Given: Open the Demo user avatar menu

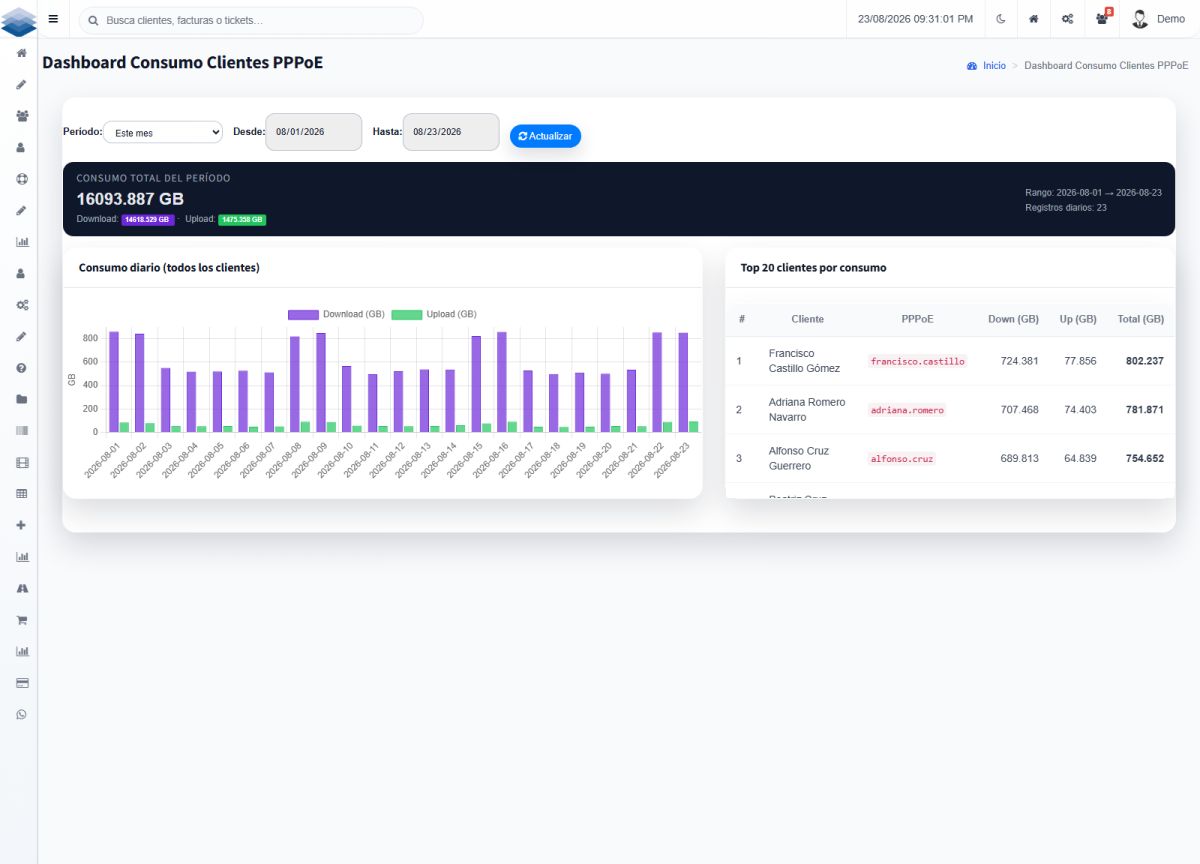Looking at the screenshot, I should click(1158, 19).
